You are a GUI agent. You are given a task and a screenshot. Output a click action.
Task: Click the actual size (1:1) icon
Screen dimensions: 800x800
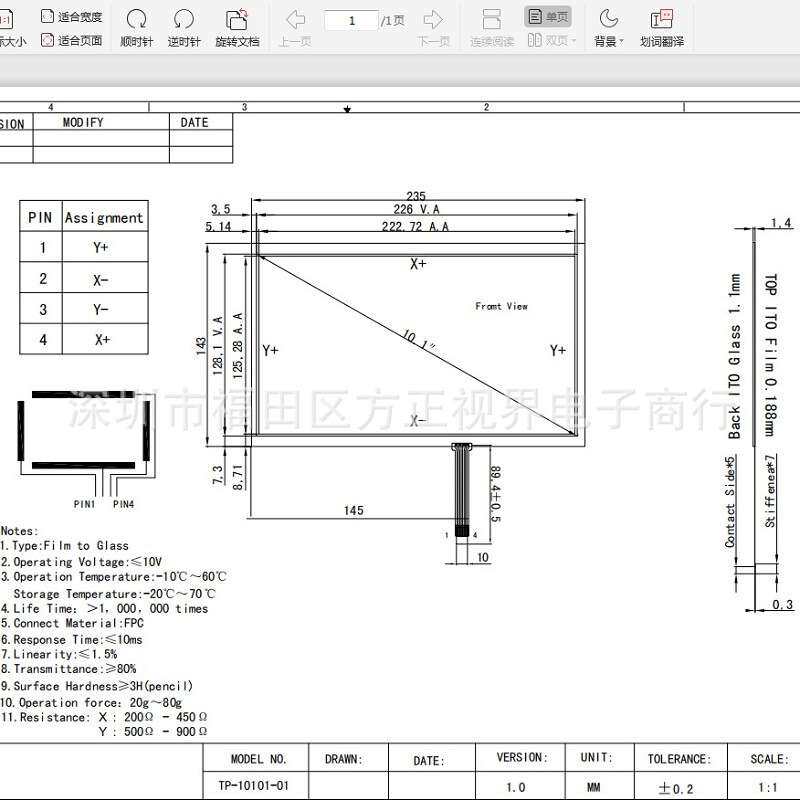5,20
